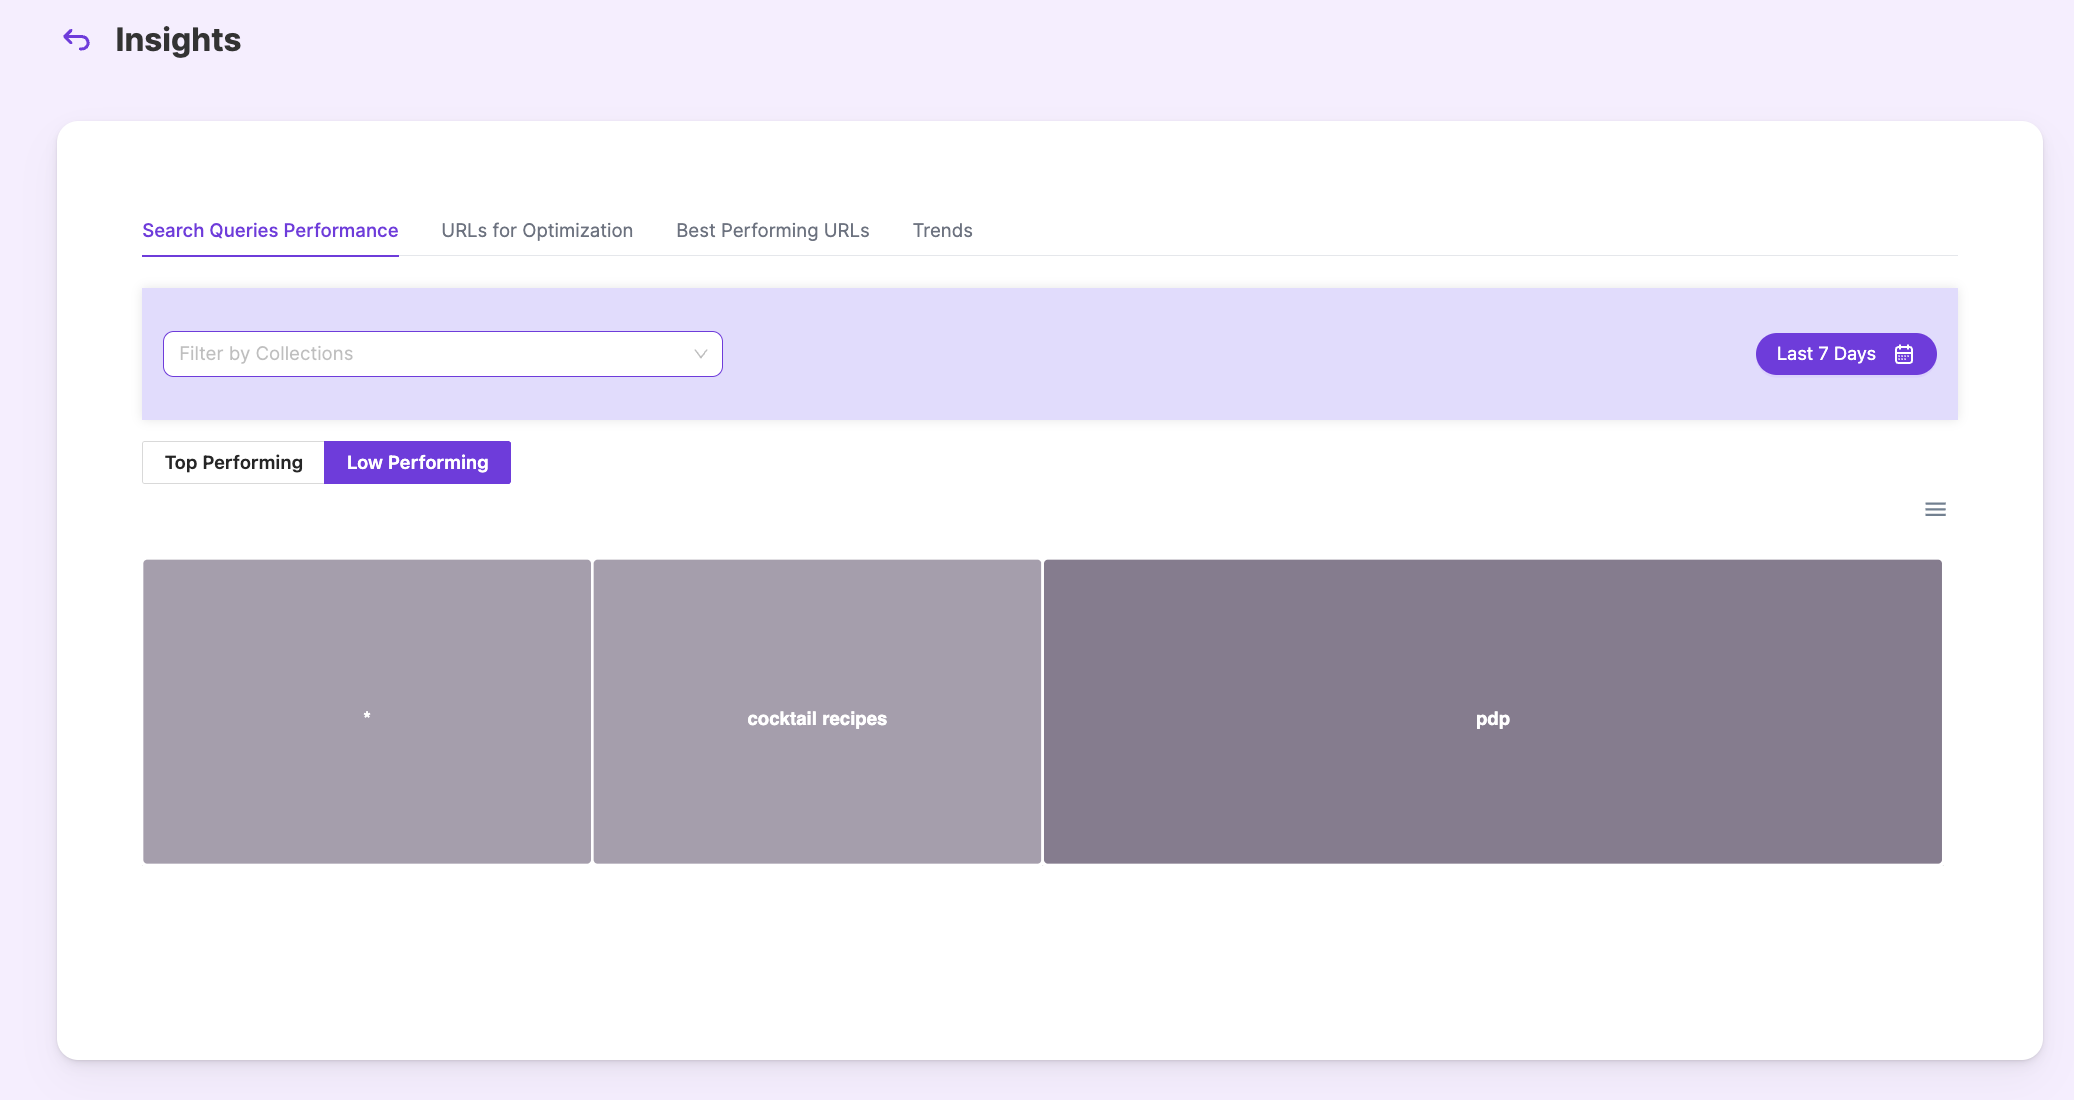
Task: Click the 'Last 7 Days' text
Action: pyautogui.click(x=1825, y=354)
